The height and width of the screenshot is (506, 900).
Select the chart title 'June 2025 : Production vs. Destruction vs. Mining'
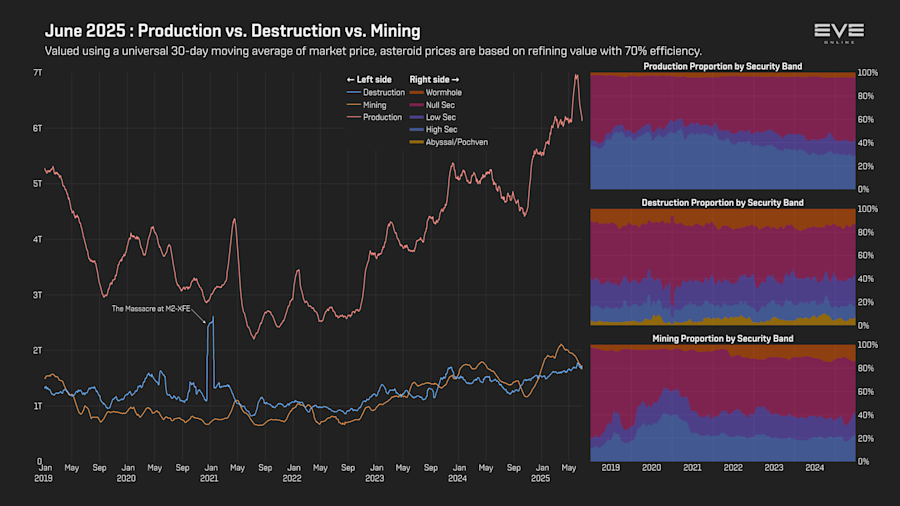[232, 30]
